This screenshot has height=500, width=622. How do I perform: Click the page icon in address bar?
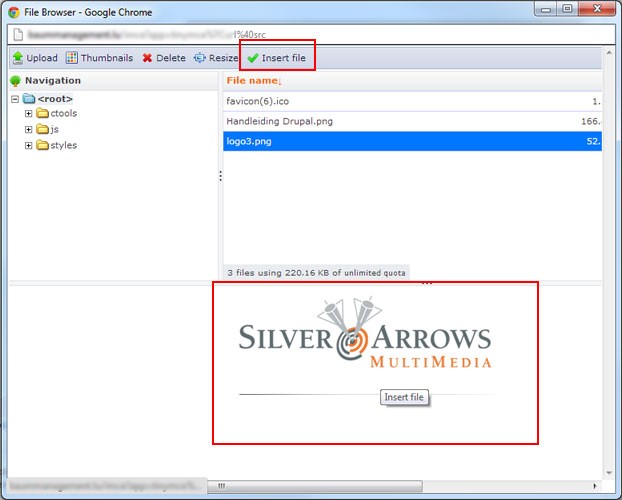[x=18, y=35]
